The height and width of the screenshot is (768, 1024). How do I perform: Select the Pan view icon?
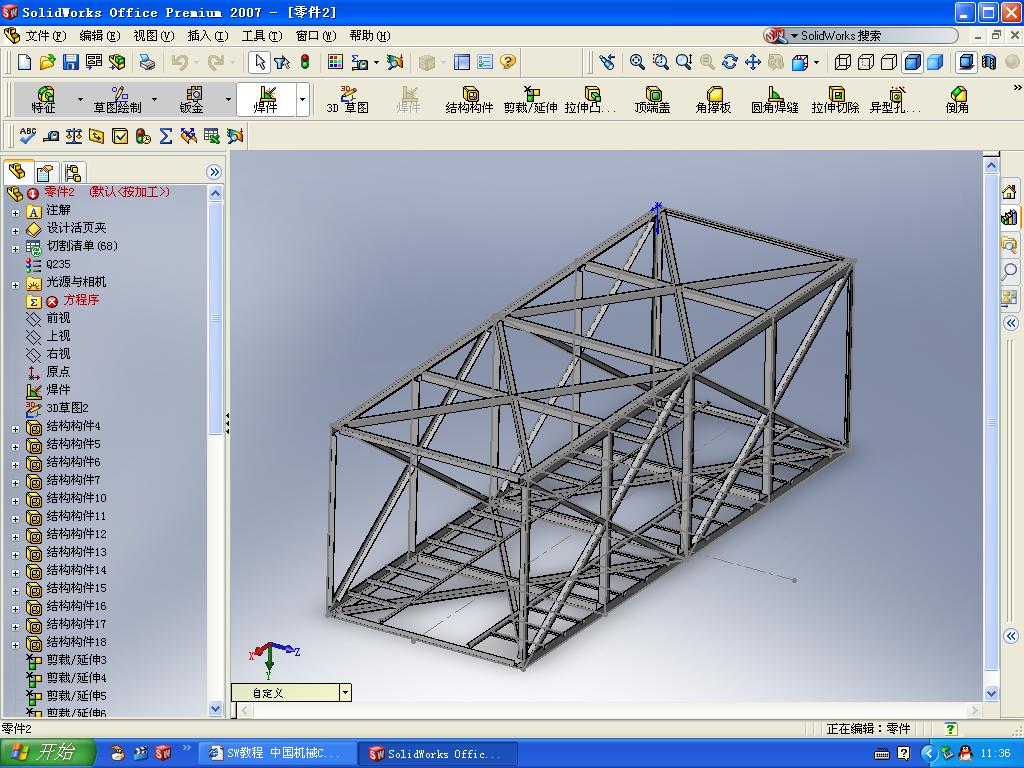click(753, 62)
